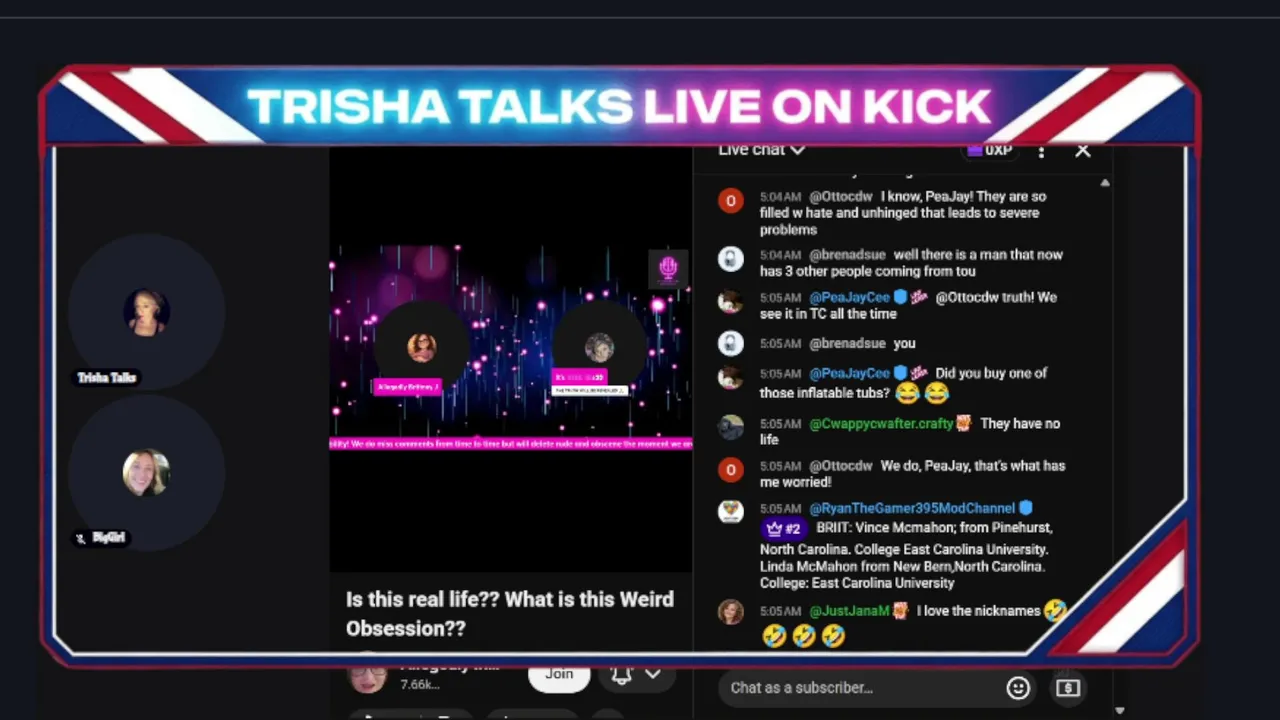Click the pink scrolling ticker in video

510,443
